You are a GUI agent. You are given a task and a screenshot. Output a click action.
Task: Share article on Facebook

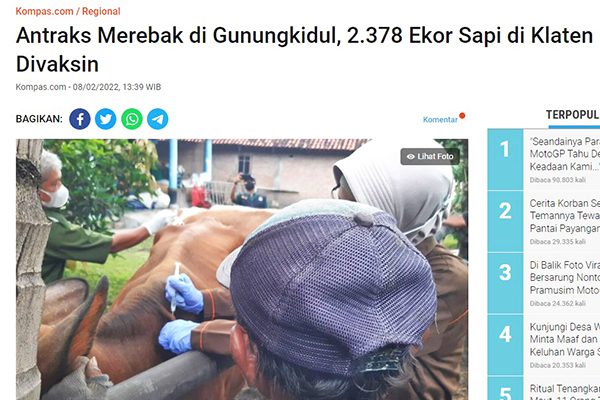point(80,119)
